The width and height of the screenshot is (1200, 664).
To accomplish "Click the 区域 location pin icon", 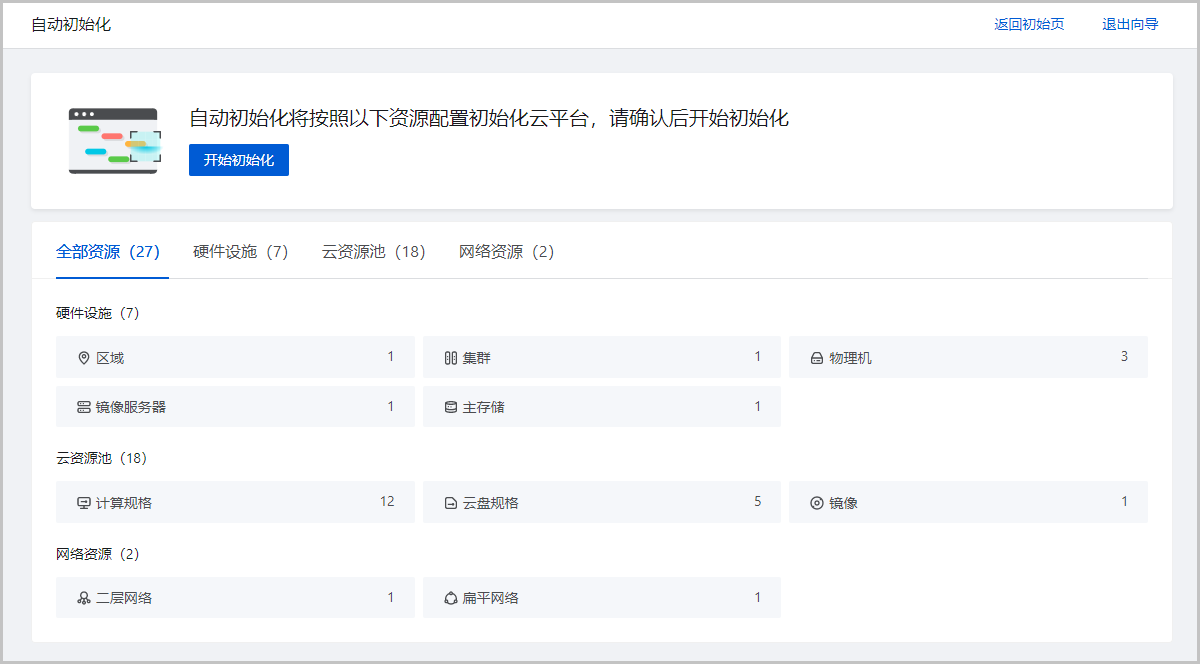I will pos(84,358).
